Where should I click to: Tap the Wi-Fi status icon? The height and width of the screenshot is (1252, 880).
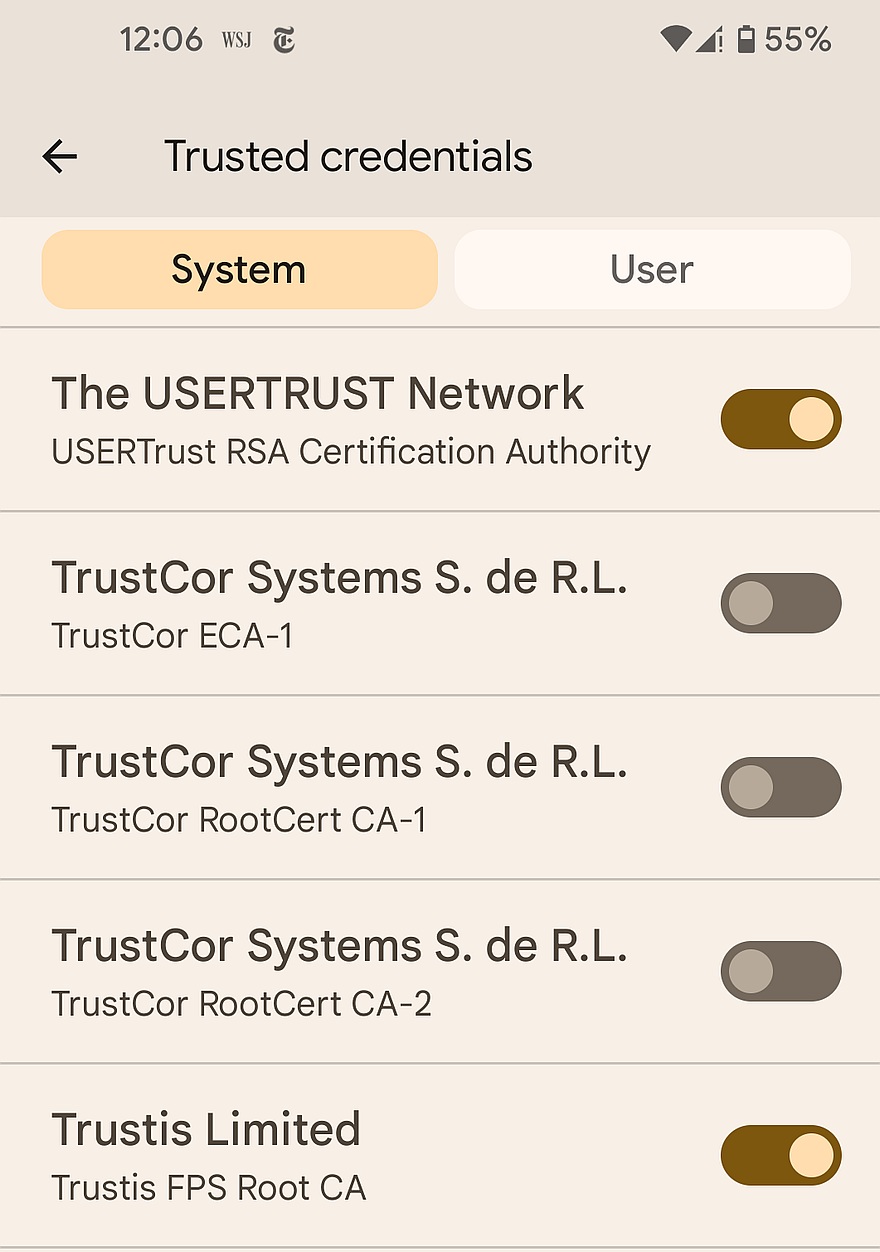click(675, 40)
